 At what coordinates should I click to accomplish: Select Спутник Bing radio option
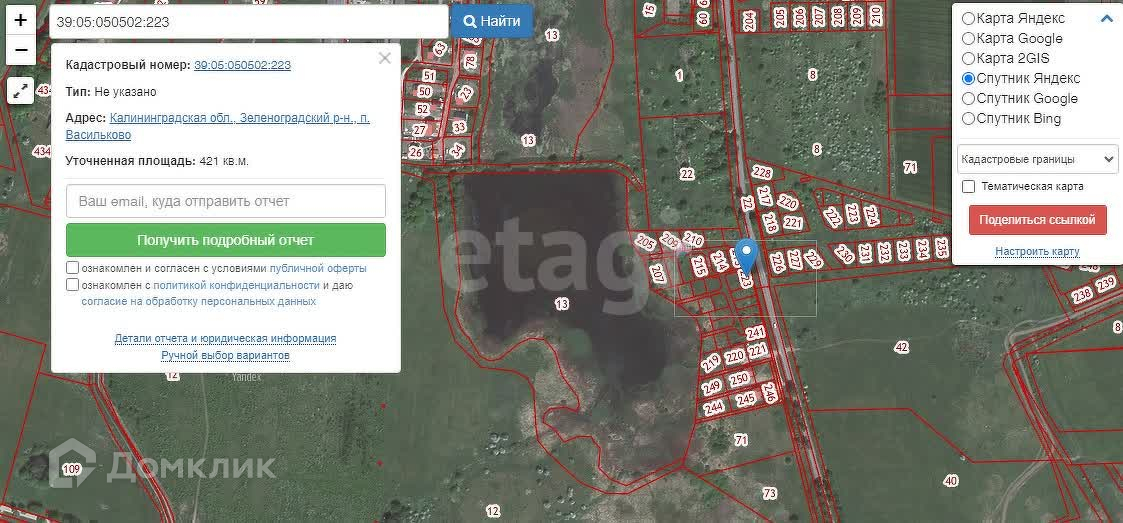point(968,119)
